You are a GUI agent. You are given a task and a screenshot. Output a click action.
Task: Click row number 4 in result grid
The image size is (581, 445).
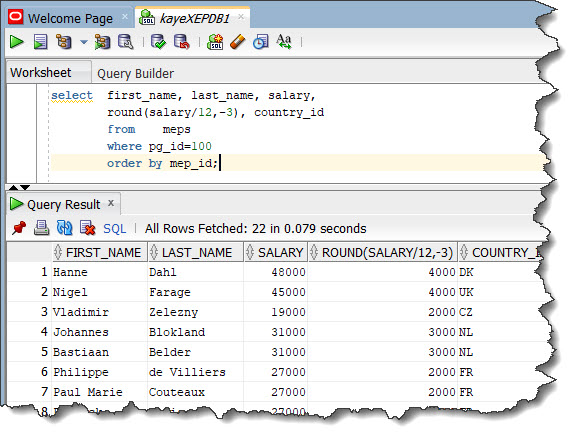(44, 331)
